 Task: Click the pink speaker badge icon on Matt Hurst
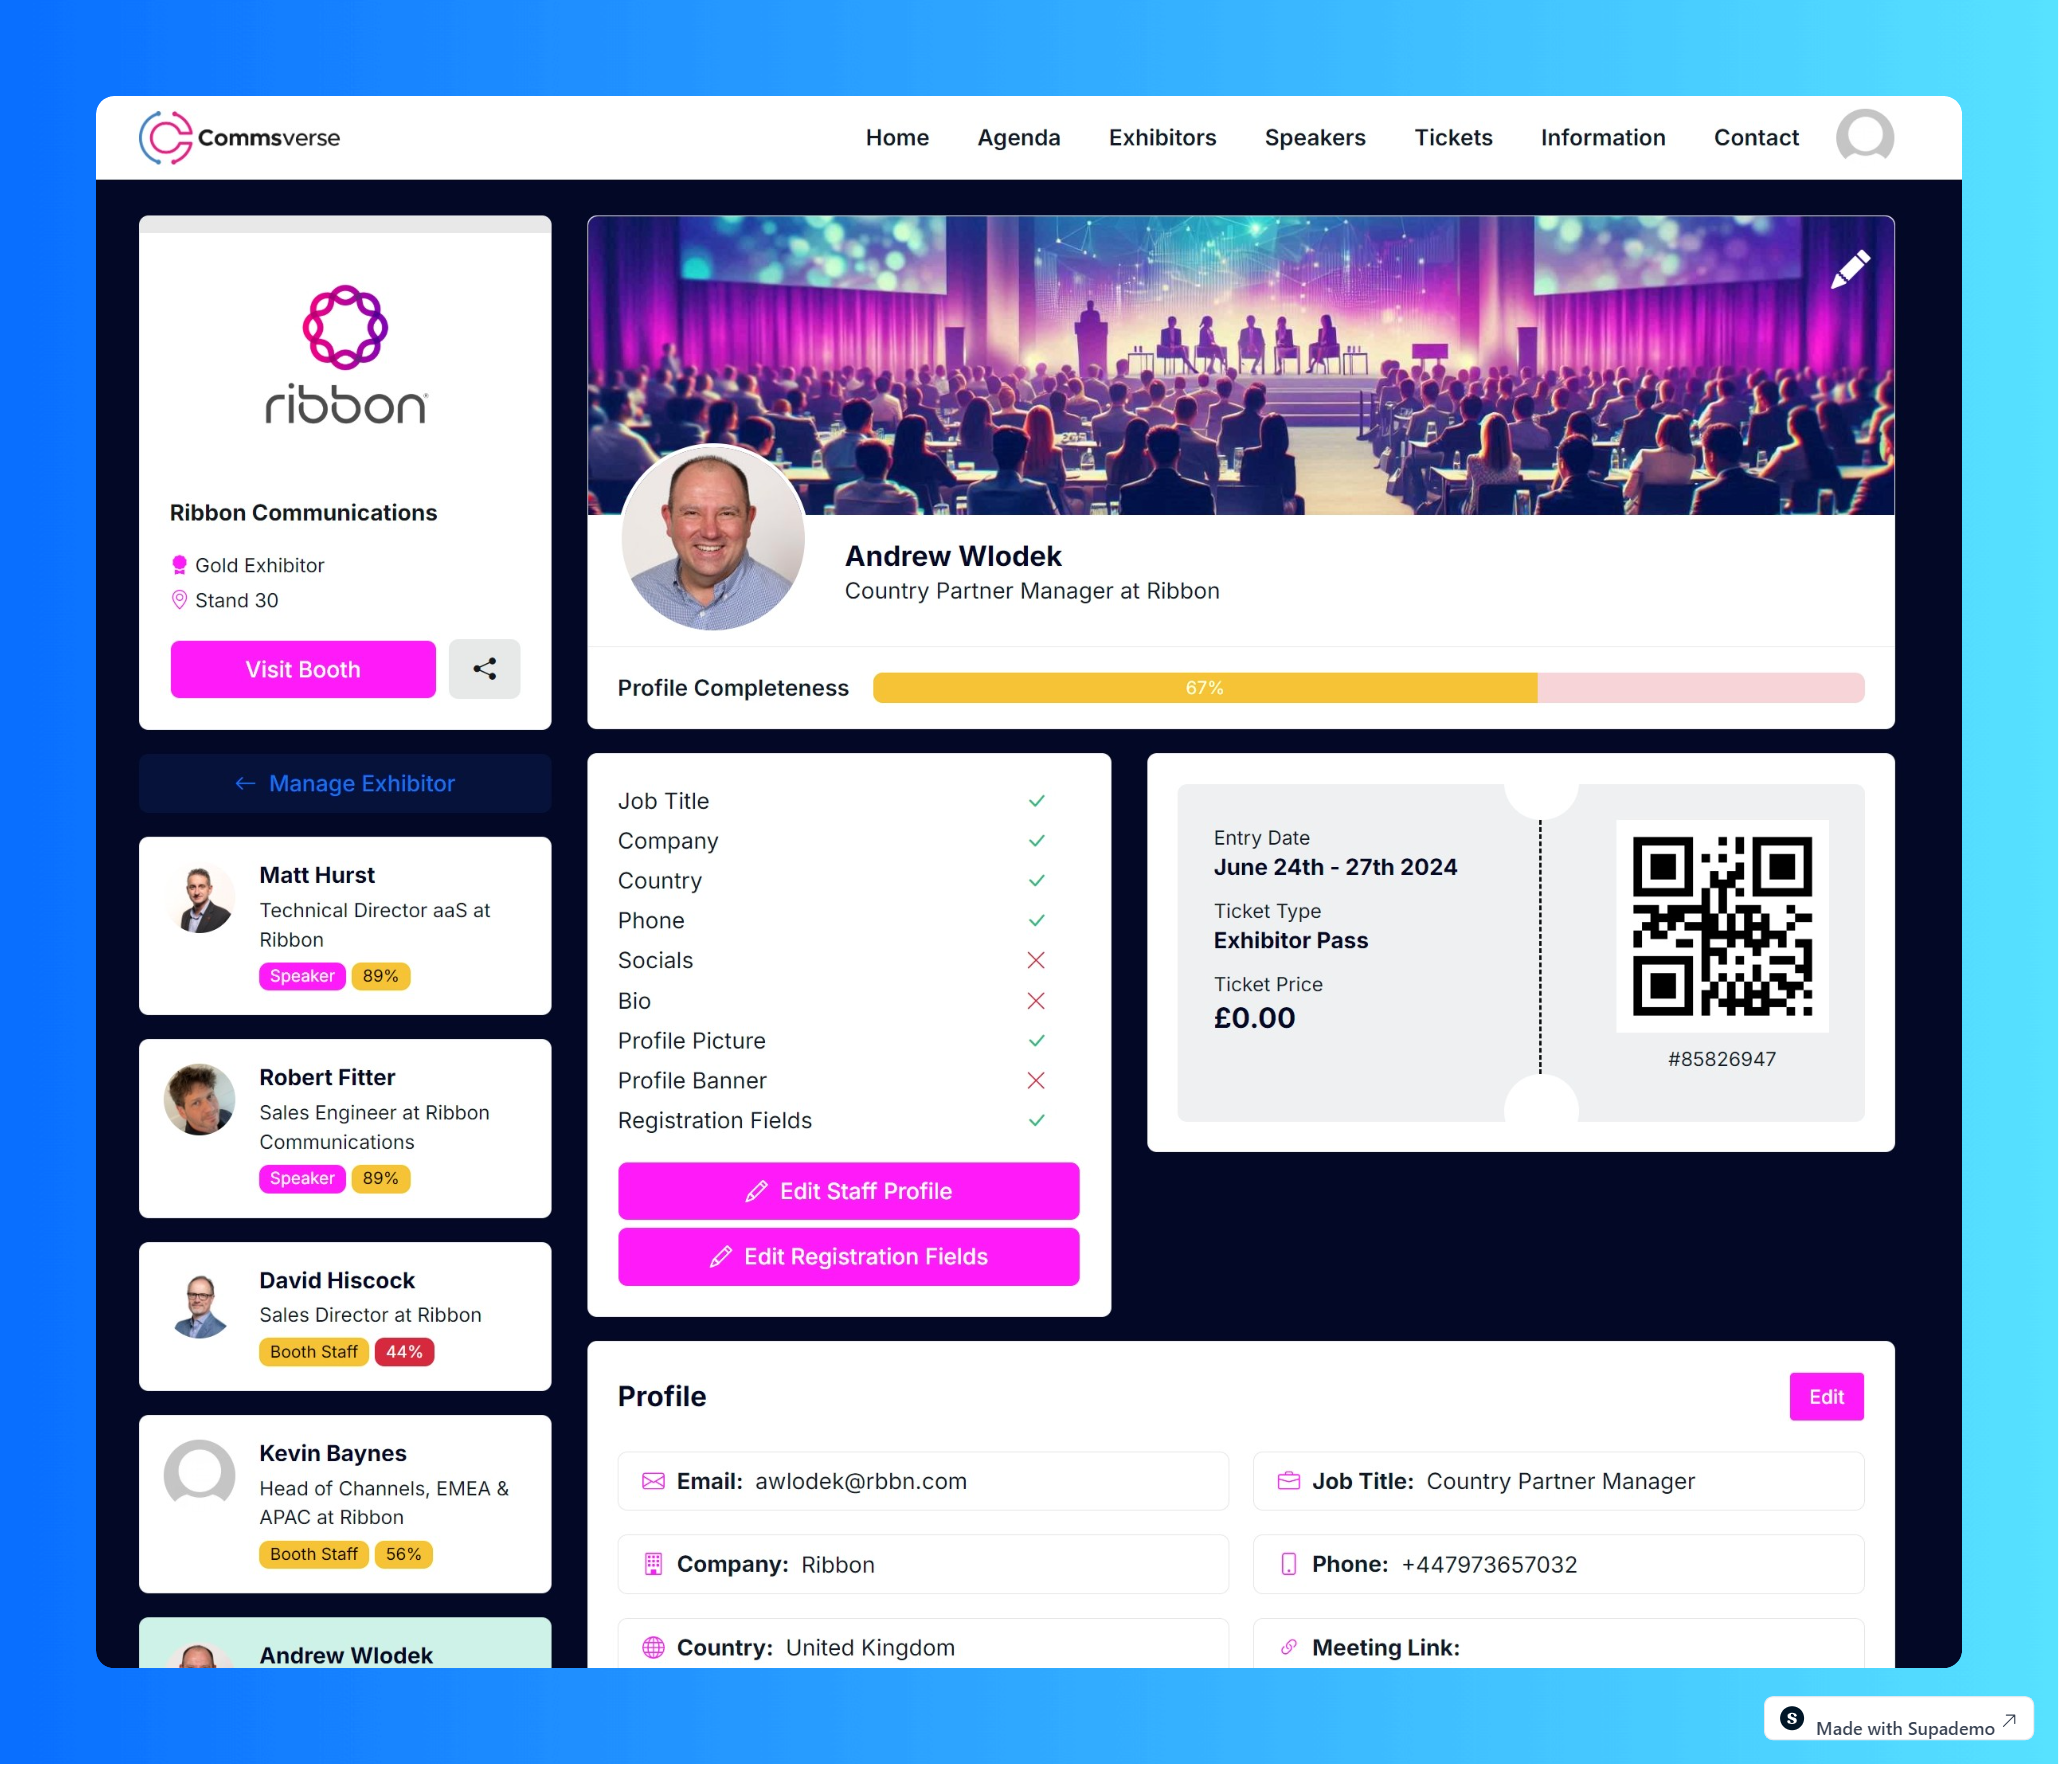pyautogui.click(x=299, y=974)
